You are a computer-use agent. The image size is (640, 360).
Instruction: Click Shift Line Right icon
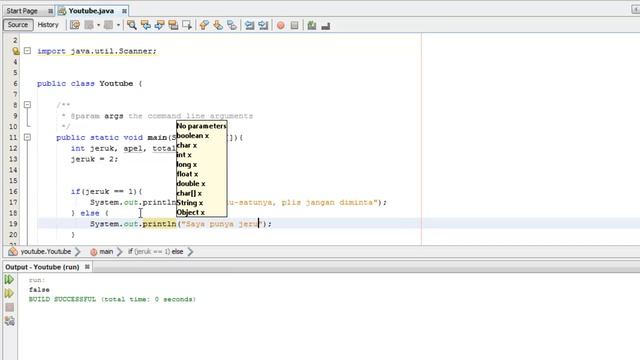tap(263, 25)
